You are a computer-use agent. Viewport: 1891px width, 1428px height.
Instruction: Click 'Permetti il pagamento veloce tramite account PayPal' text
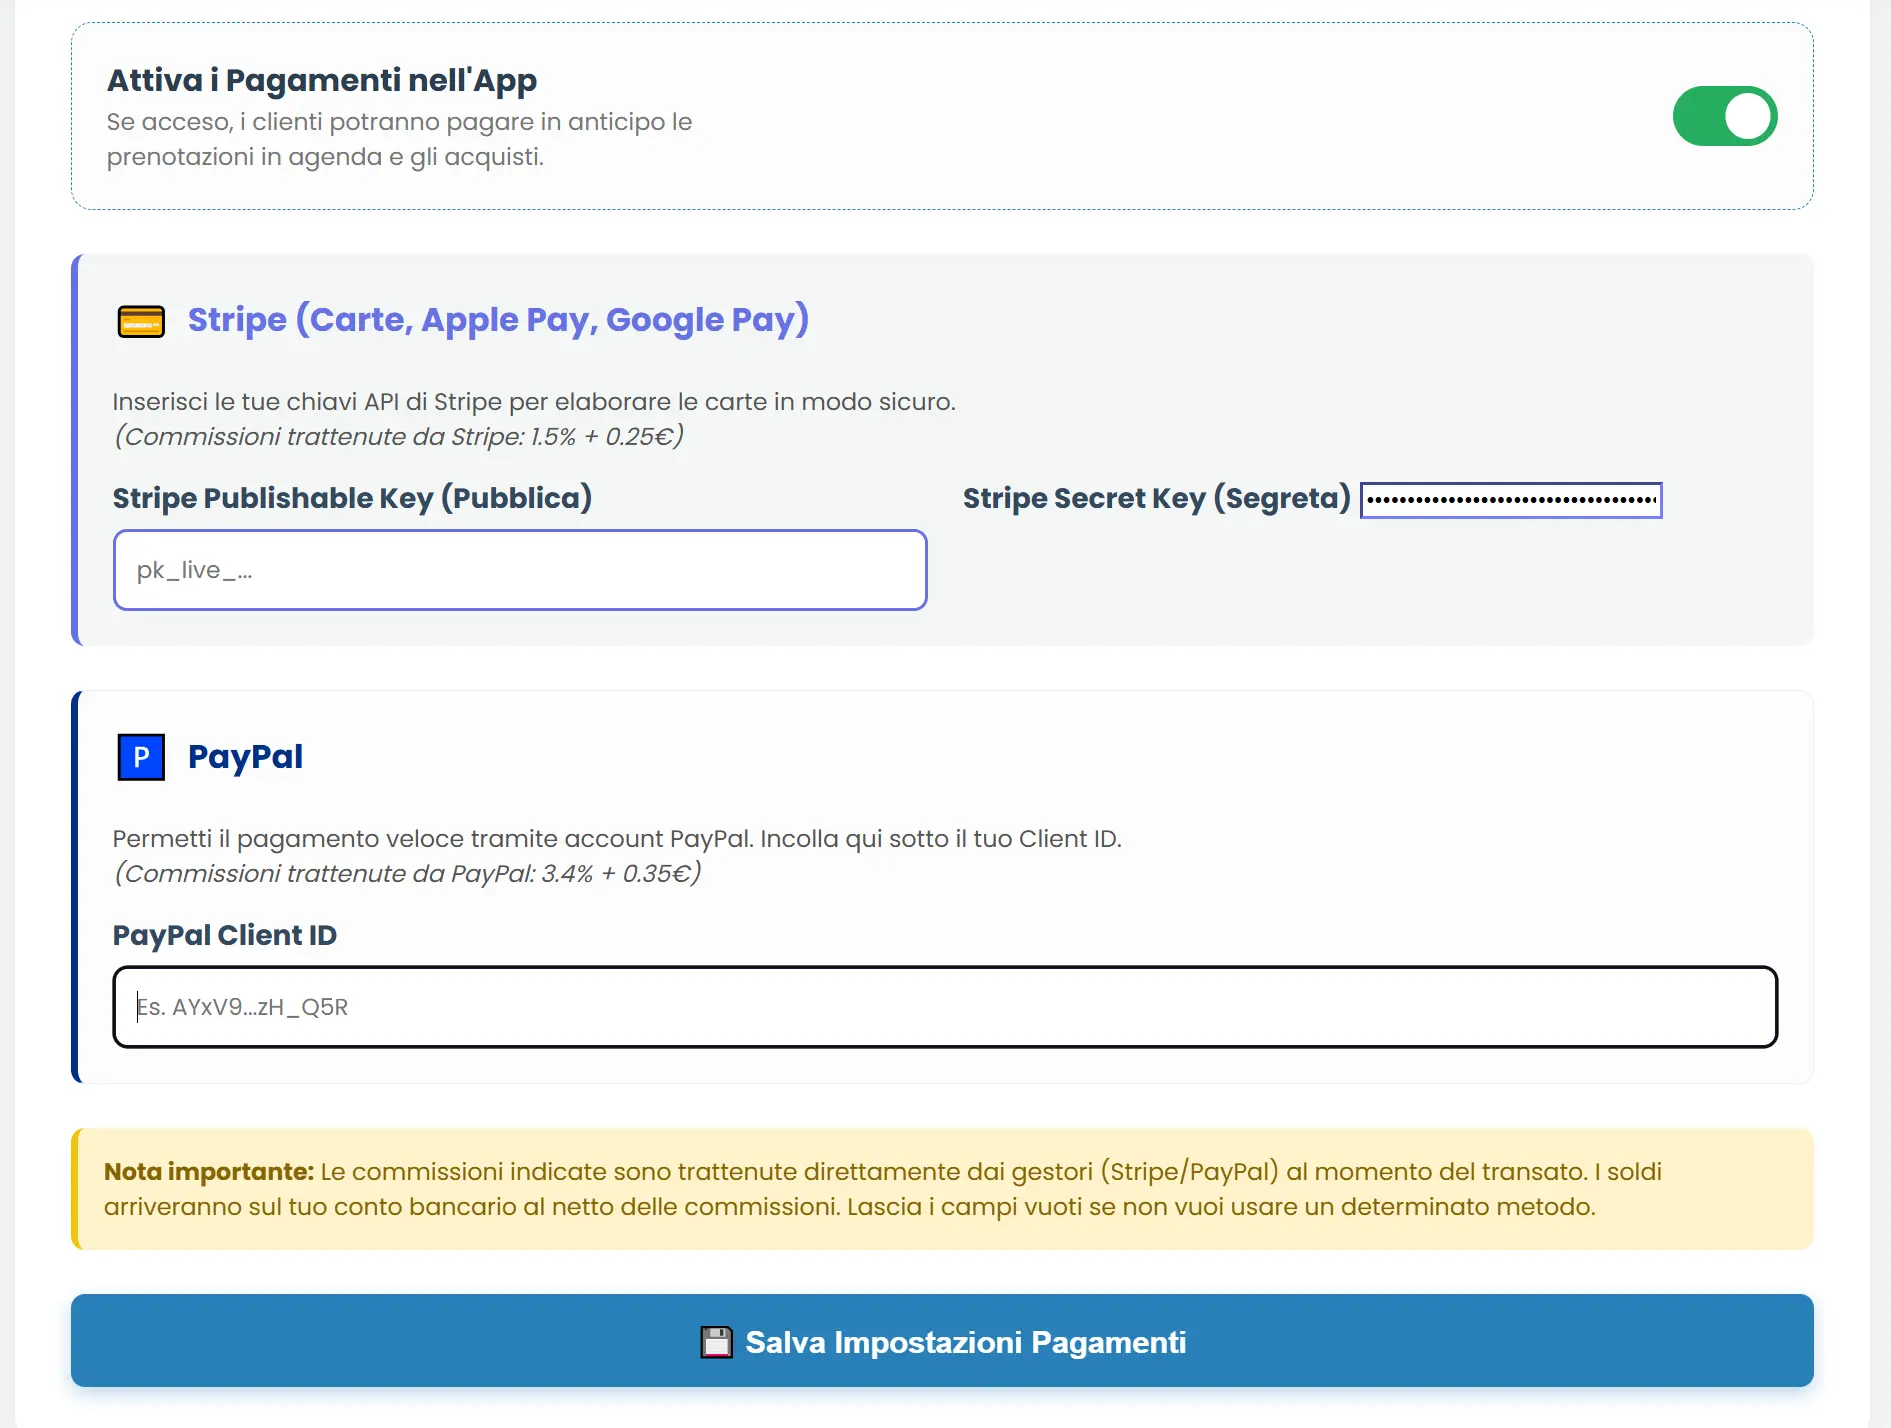pyautogui.click(x=617, y=839)
